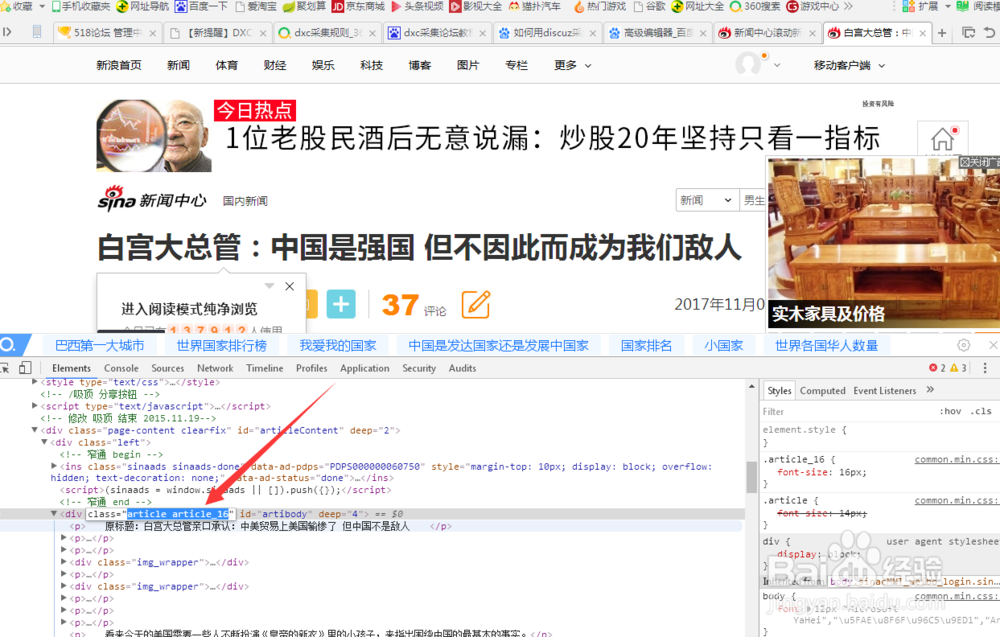This screenshot has height=637, width=1000.
Task: Expand the 更多 menu in Sina nav
Action: (x=573, y=65)
